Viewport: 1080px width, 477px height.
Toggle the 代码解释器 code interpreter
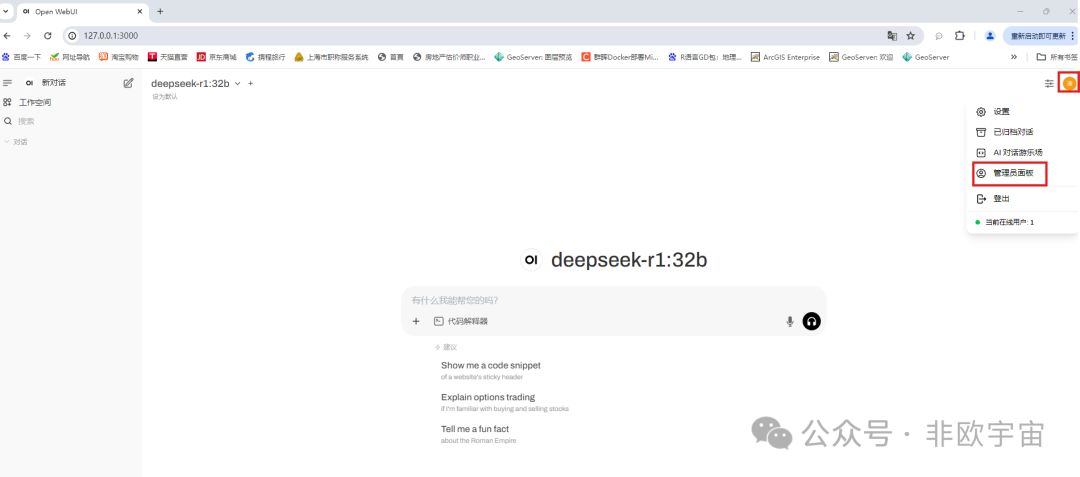(461, 321)
